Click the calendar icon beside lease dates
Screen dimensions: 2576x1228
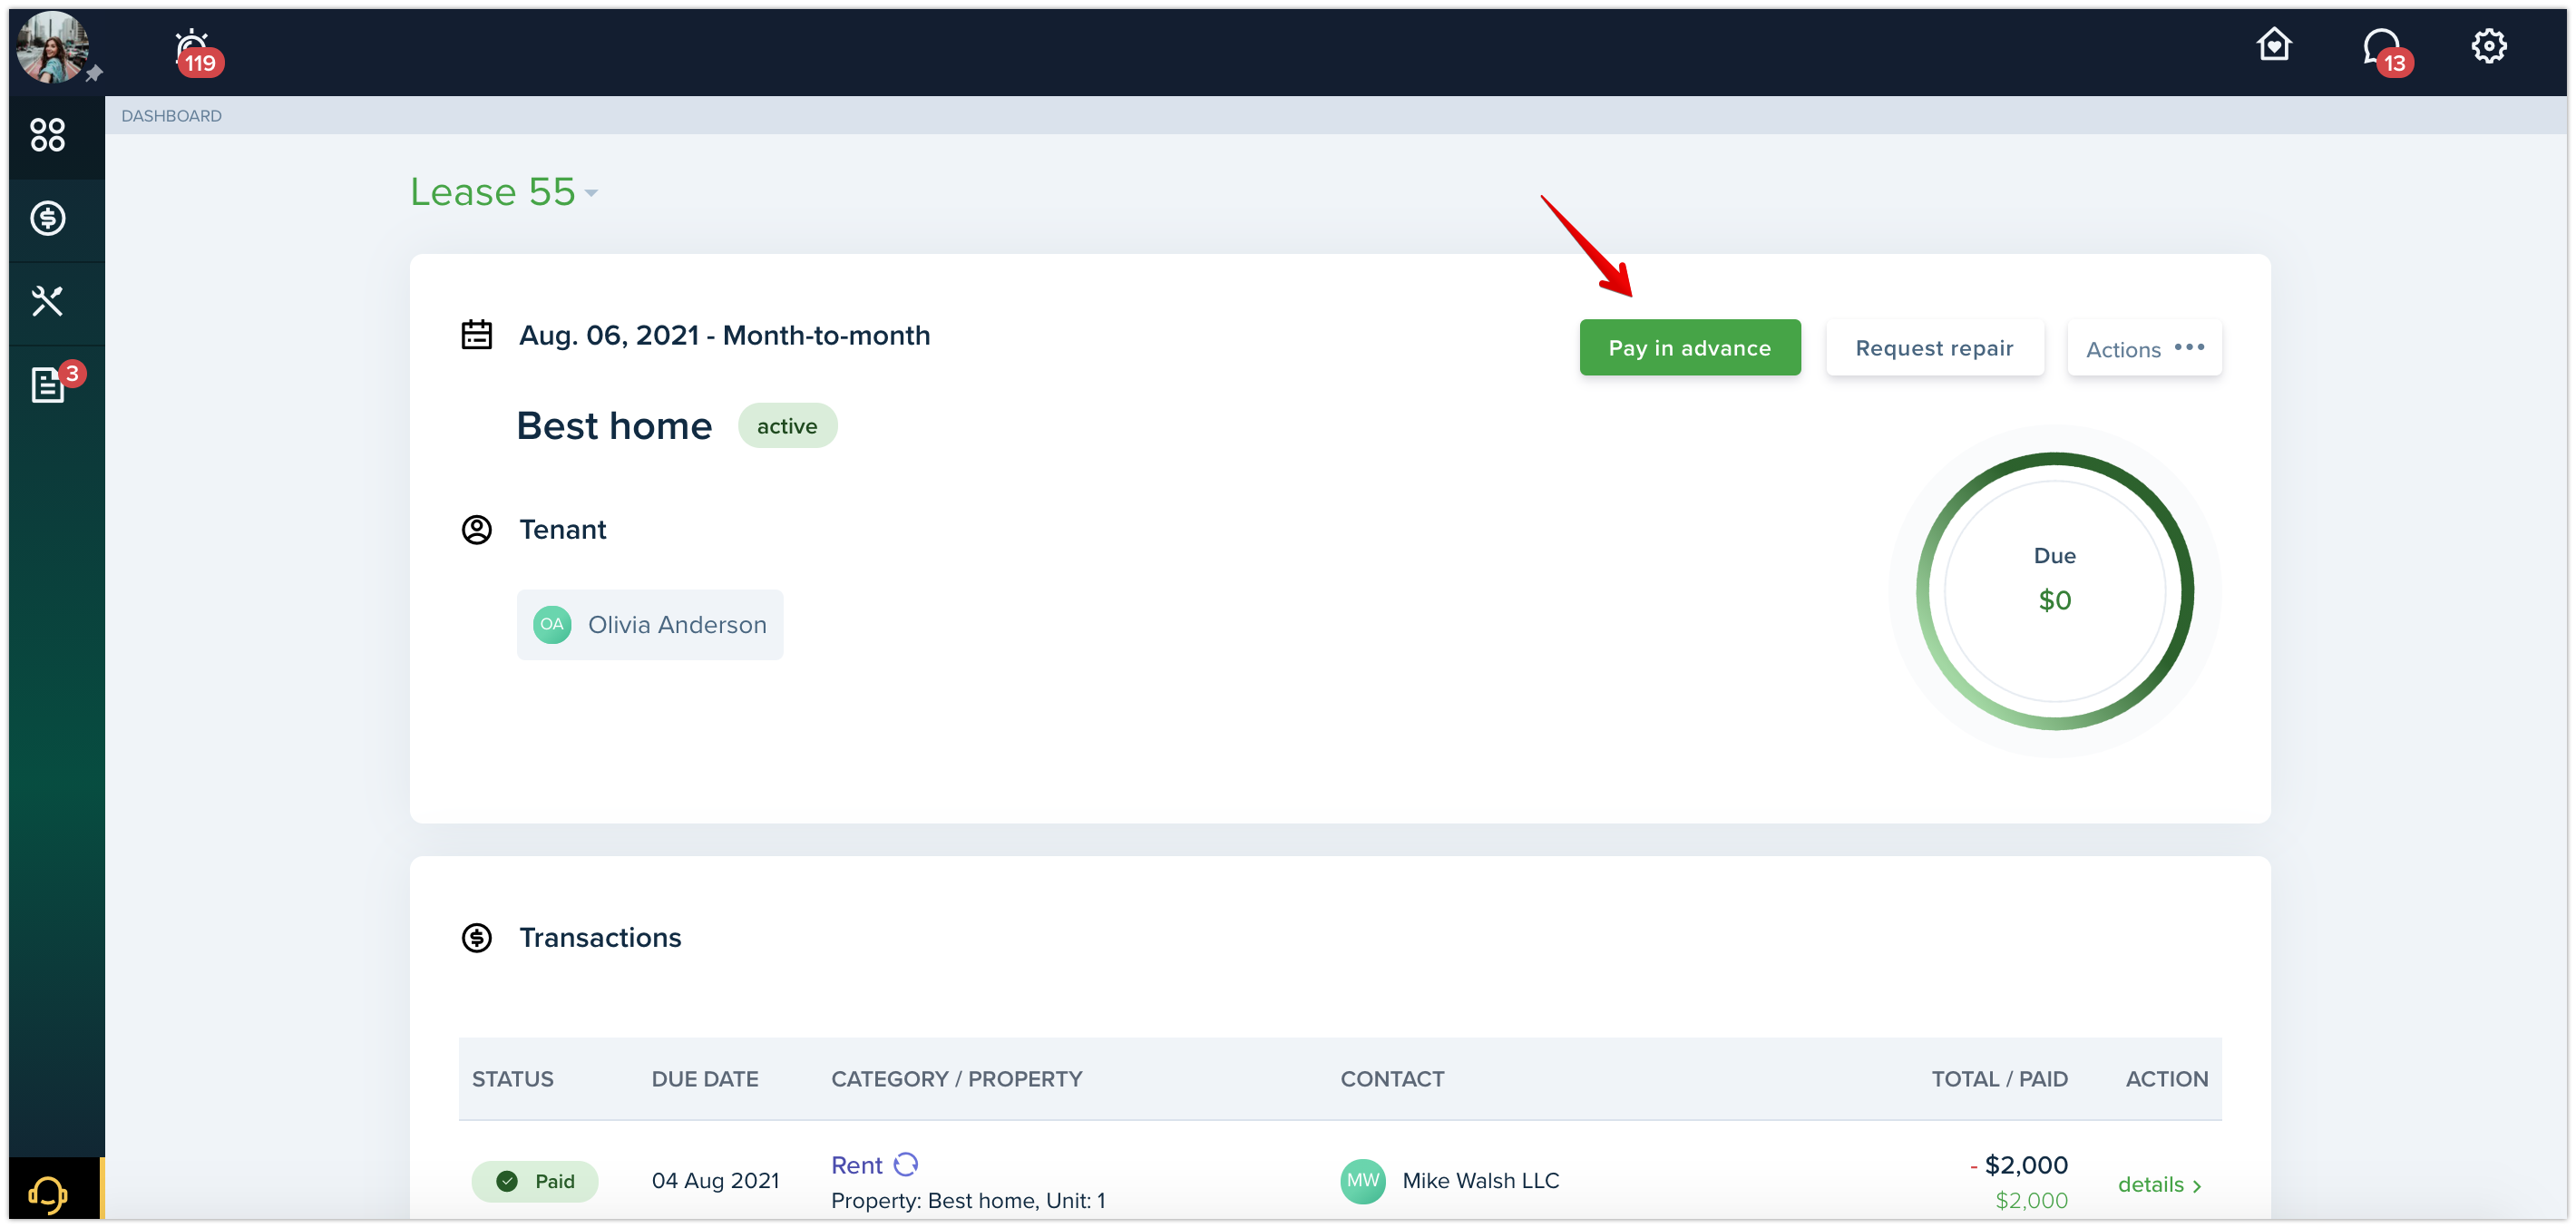[x=477, y=334]
